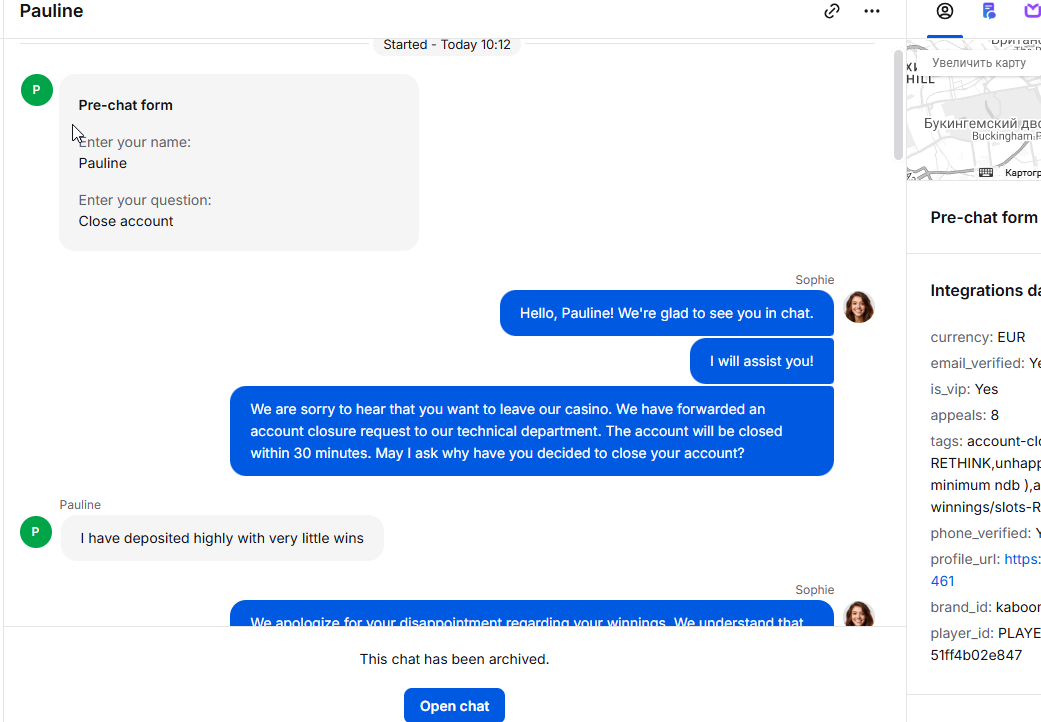Click Pauline's green avatar beside deposit message
Viewport: 1041px width, 722px height.
click(x=36, y=532)
